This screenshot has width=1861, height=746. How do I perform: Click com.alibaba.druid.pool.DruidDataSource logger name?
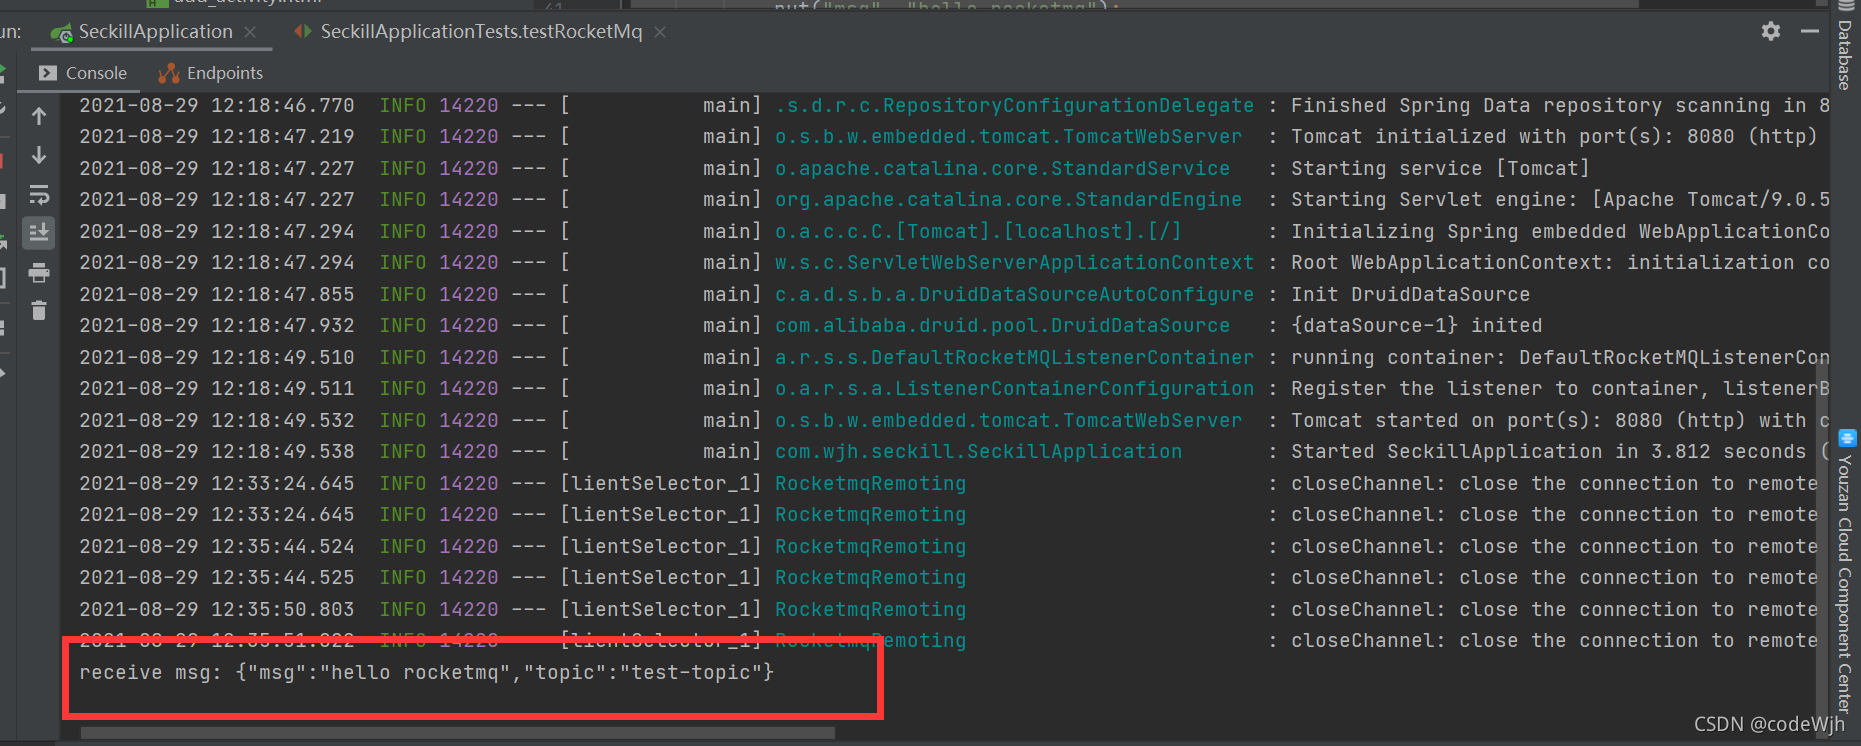(1002, 326)
